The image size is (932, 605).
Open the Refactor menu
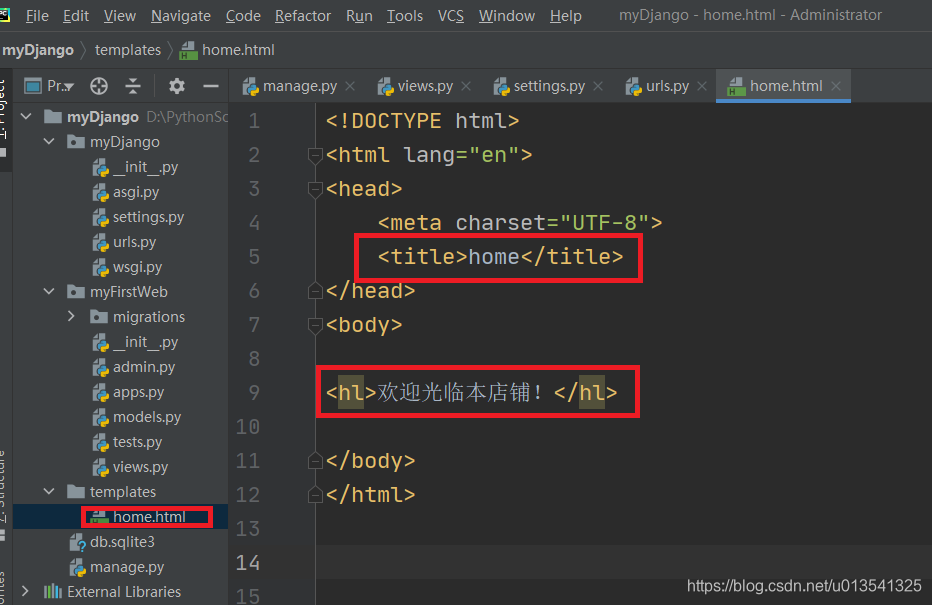pos(303,16)
